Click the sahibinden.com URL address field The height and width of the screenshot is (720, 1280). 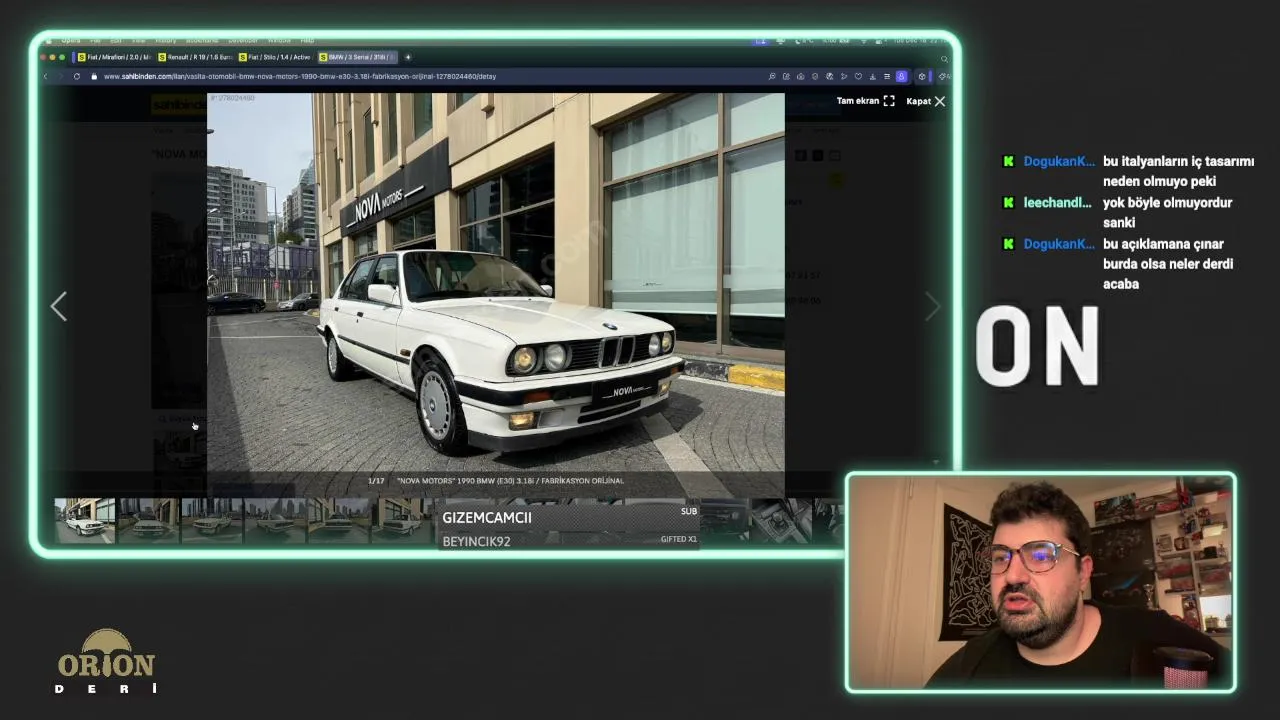pyautogui.click(x=300, y=76)
